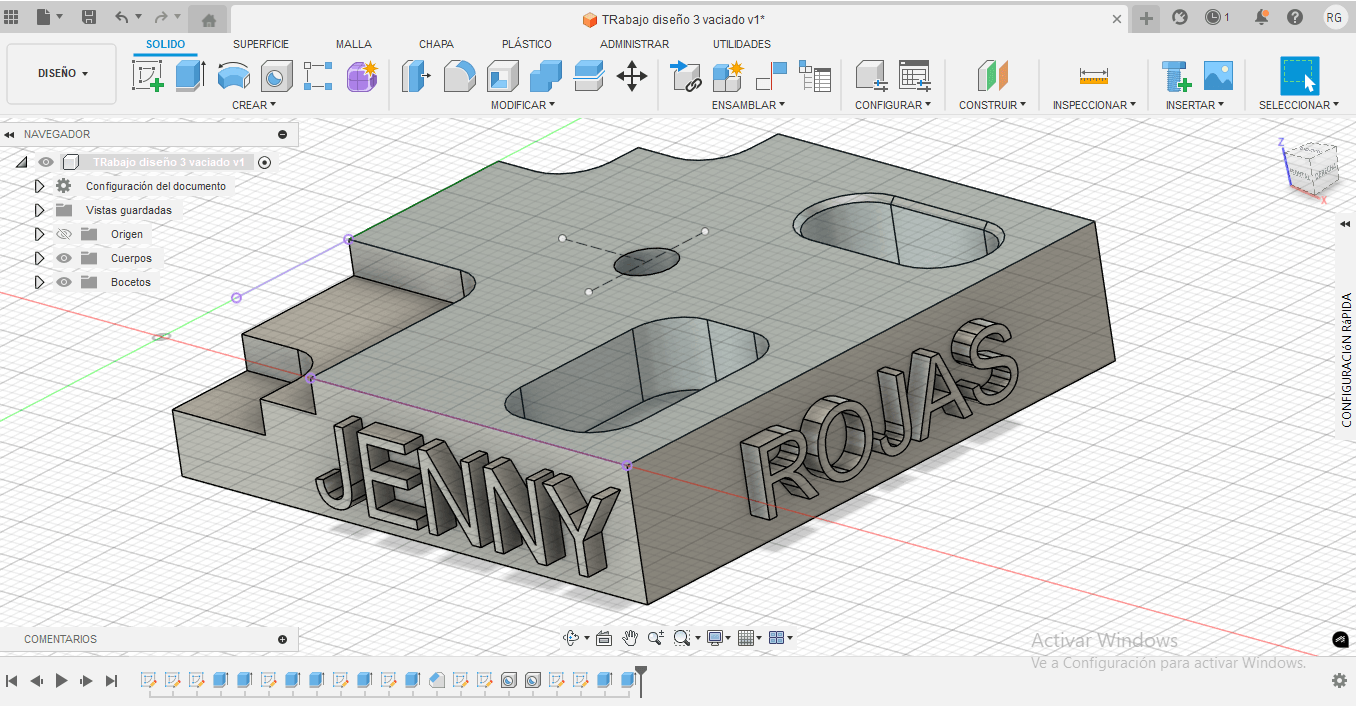This screenshot has width=1356, height=706.
Task: Select the Orbit tool in navigation bar
Action: (x=571, y=638)
